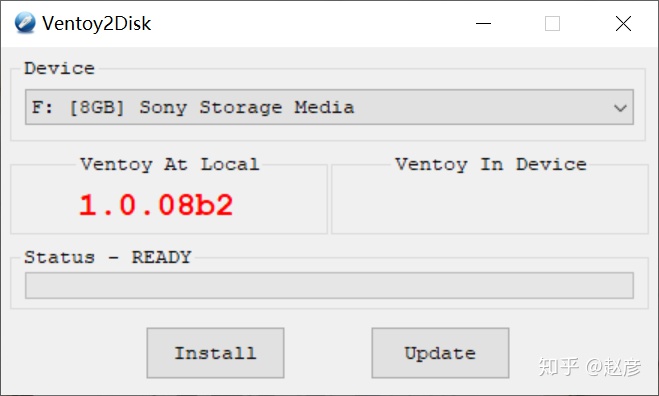Click the empty Ventoy In Device box
The width and height of the screenshot is (659, 396).
490,202
